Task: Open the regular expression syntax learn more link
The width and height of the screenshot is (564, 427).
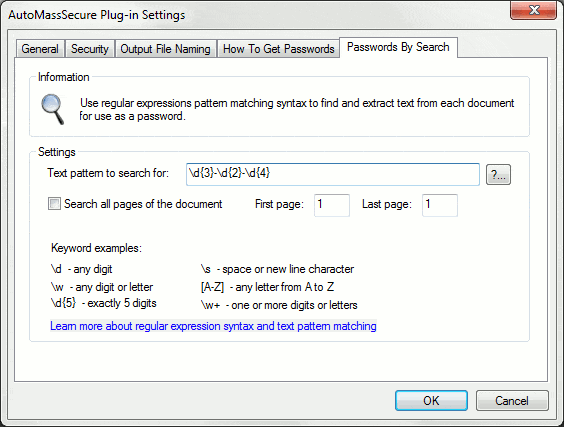Action: [x=213, y=326]
